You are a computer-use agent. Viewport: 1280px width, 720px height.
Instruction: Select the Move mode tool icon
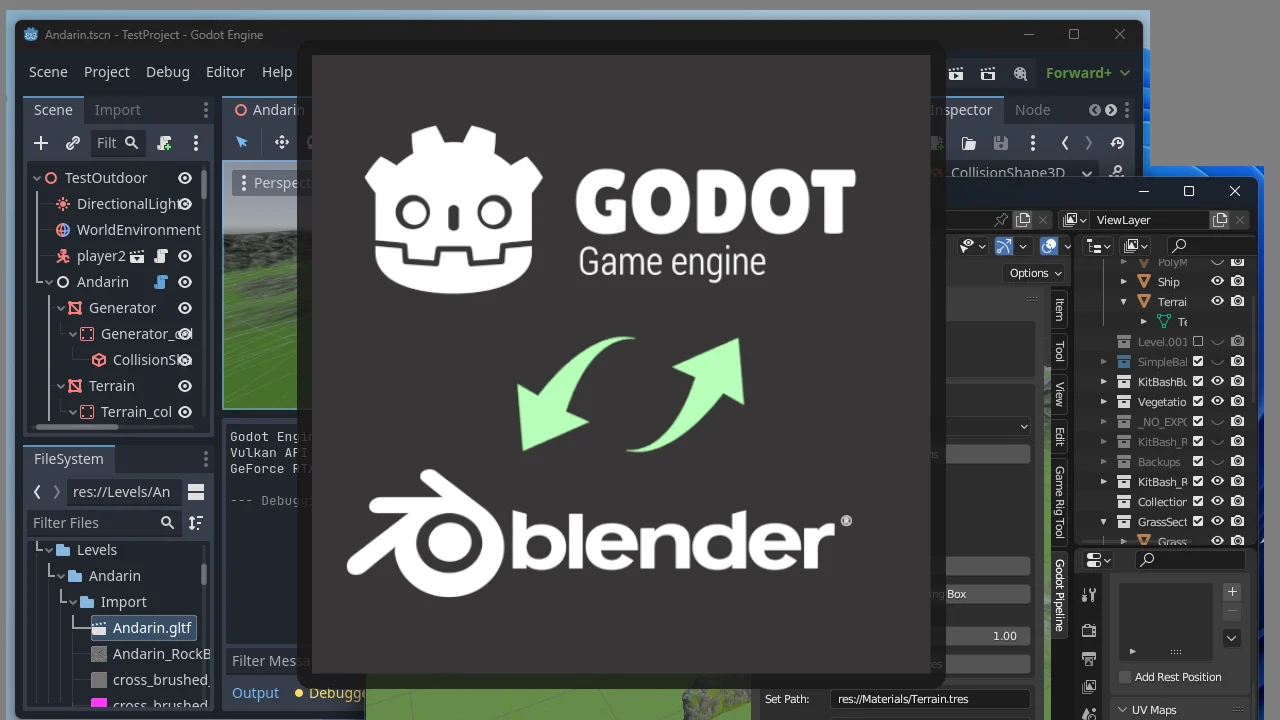(281, 143)
